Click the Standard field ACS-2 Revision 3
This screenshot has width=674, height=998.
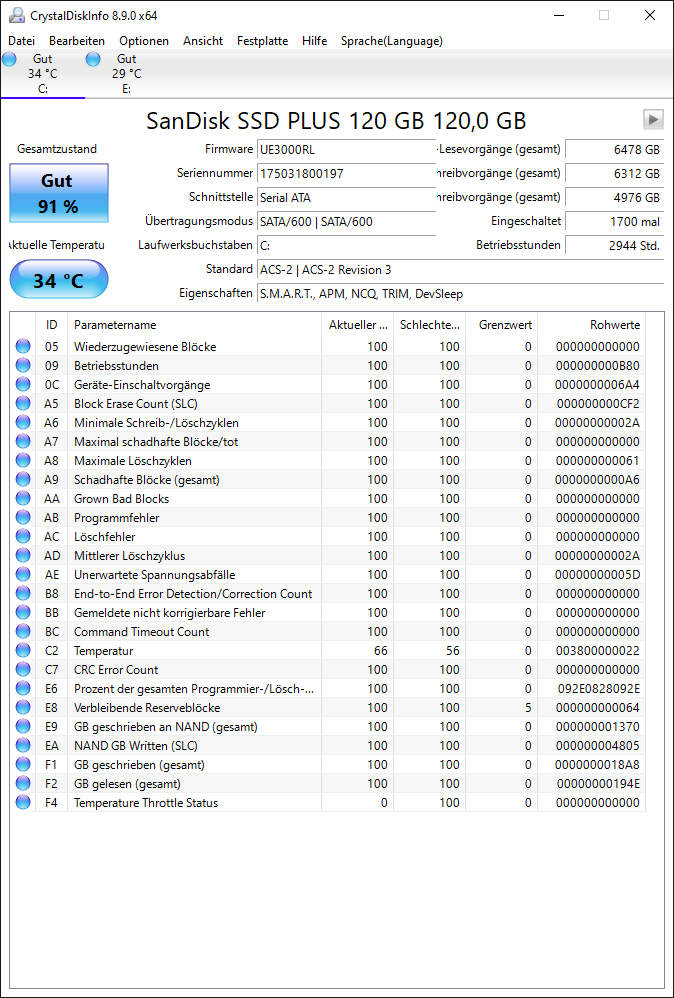point(460,270)
